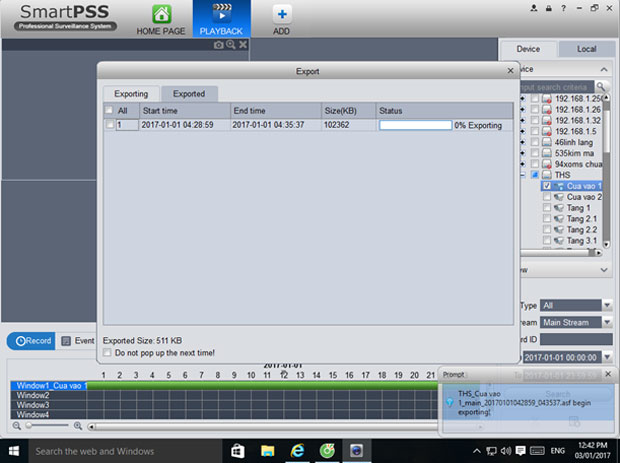Click the timeline zoom slider handle
This screenshot has height=463, width=620.
[28, 425]
